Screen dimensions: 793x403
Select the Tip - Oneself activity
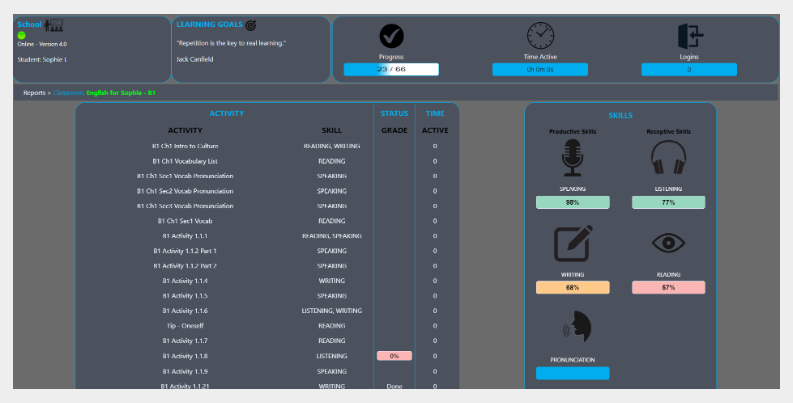(185, 326)
